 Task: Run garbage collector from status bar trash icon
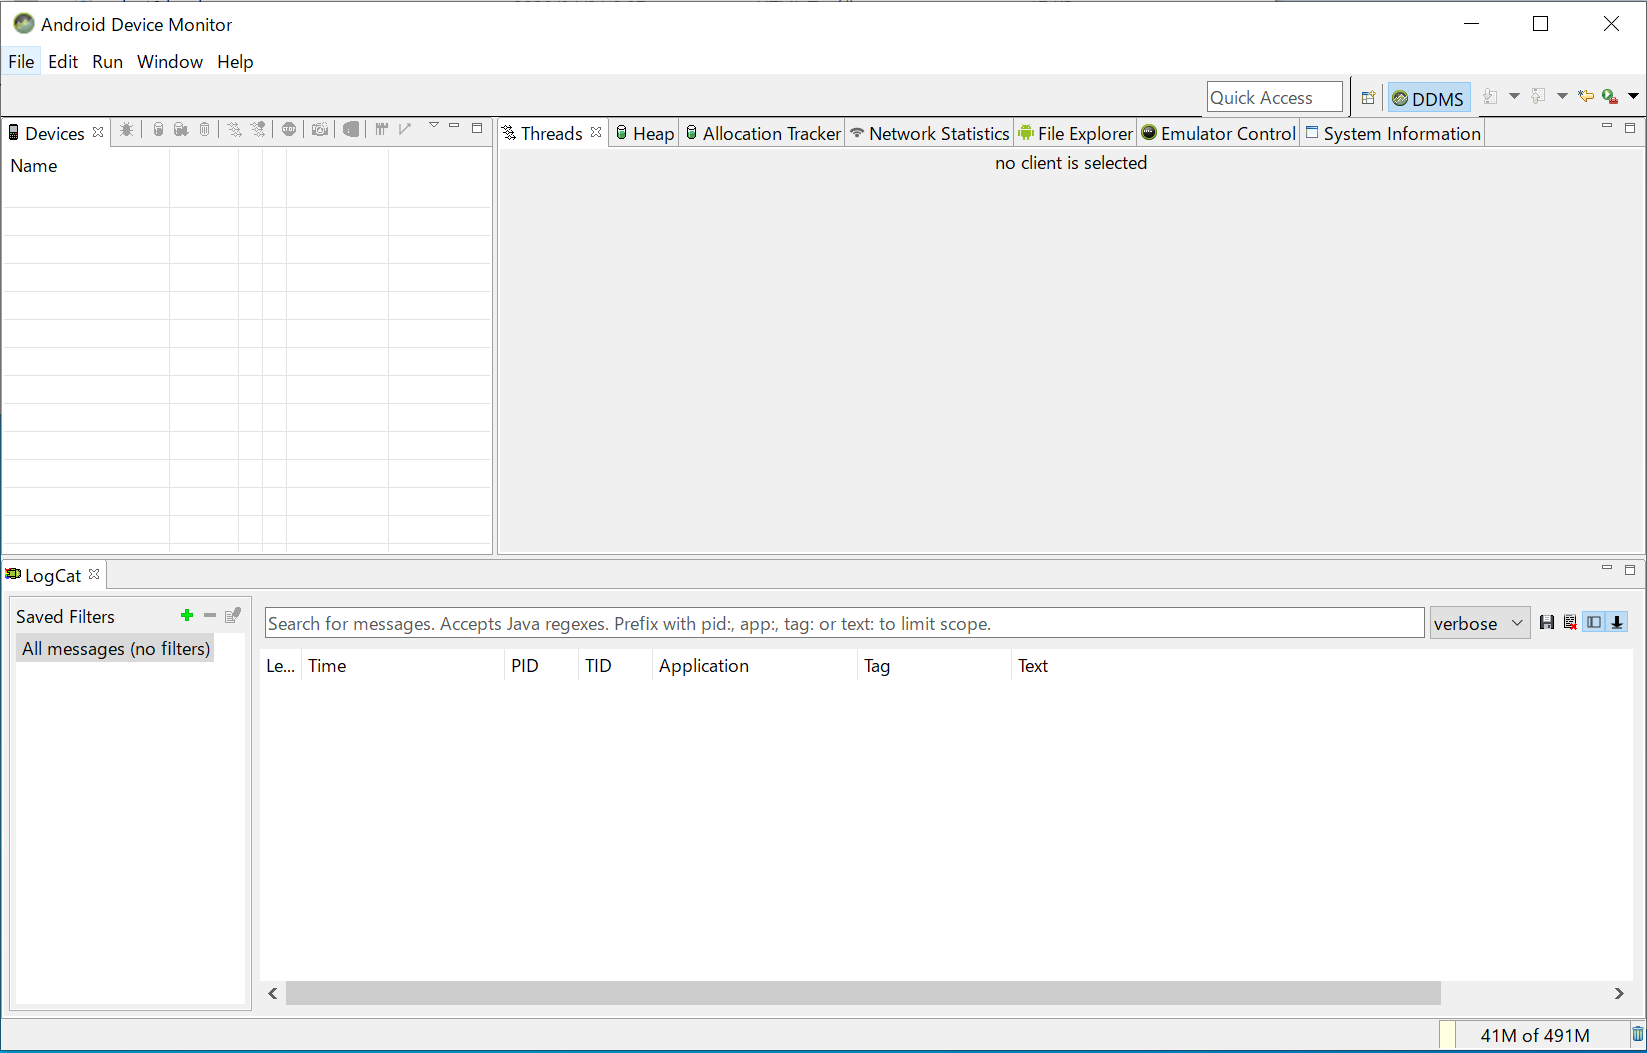click(1637, 1035)
